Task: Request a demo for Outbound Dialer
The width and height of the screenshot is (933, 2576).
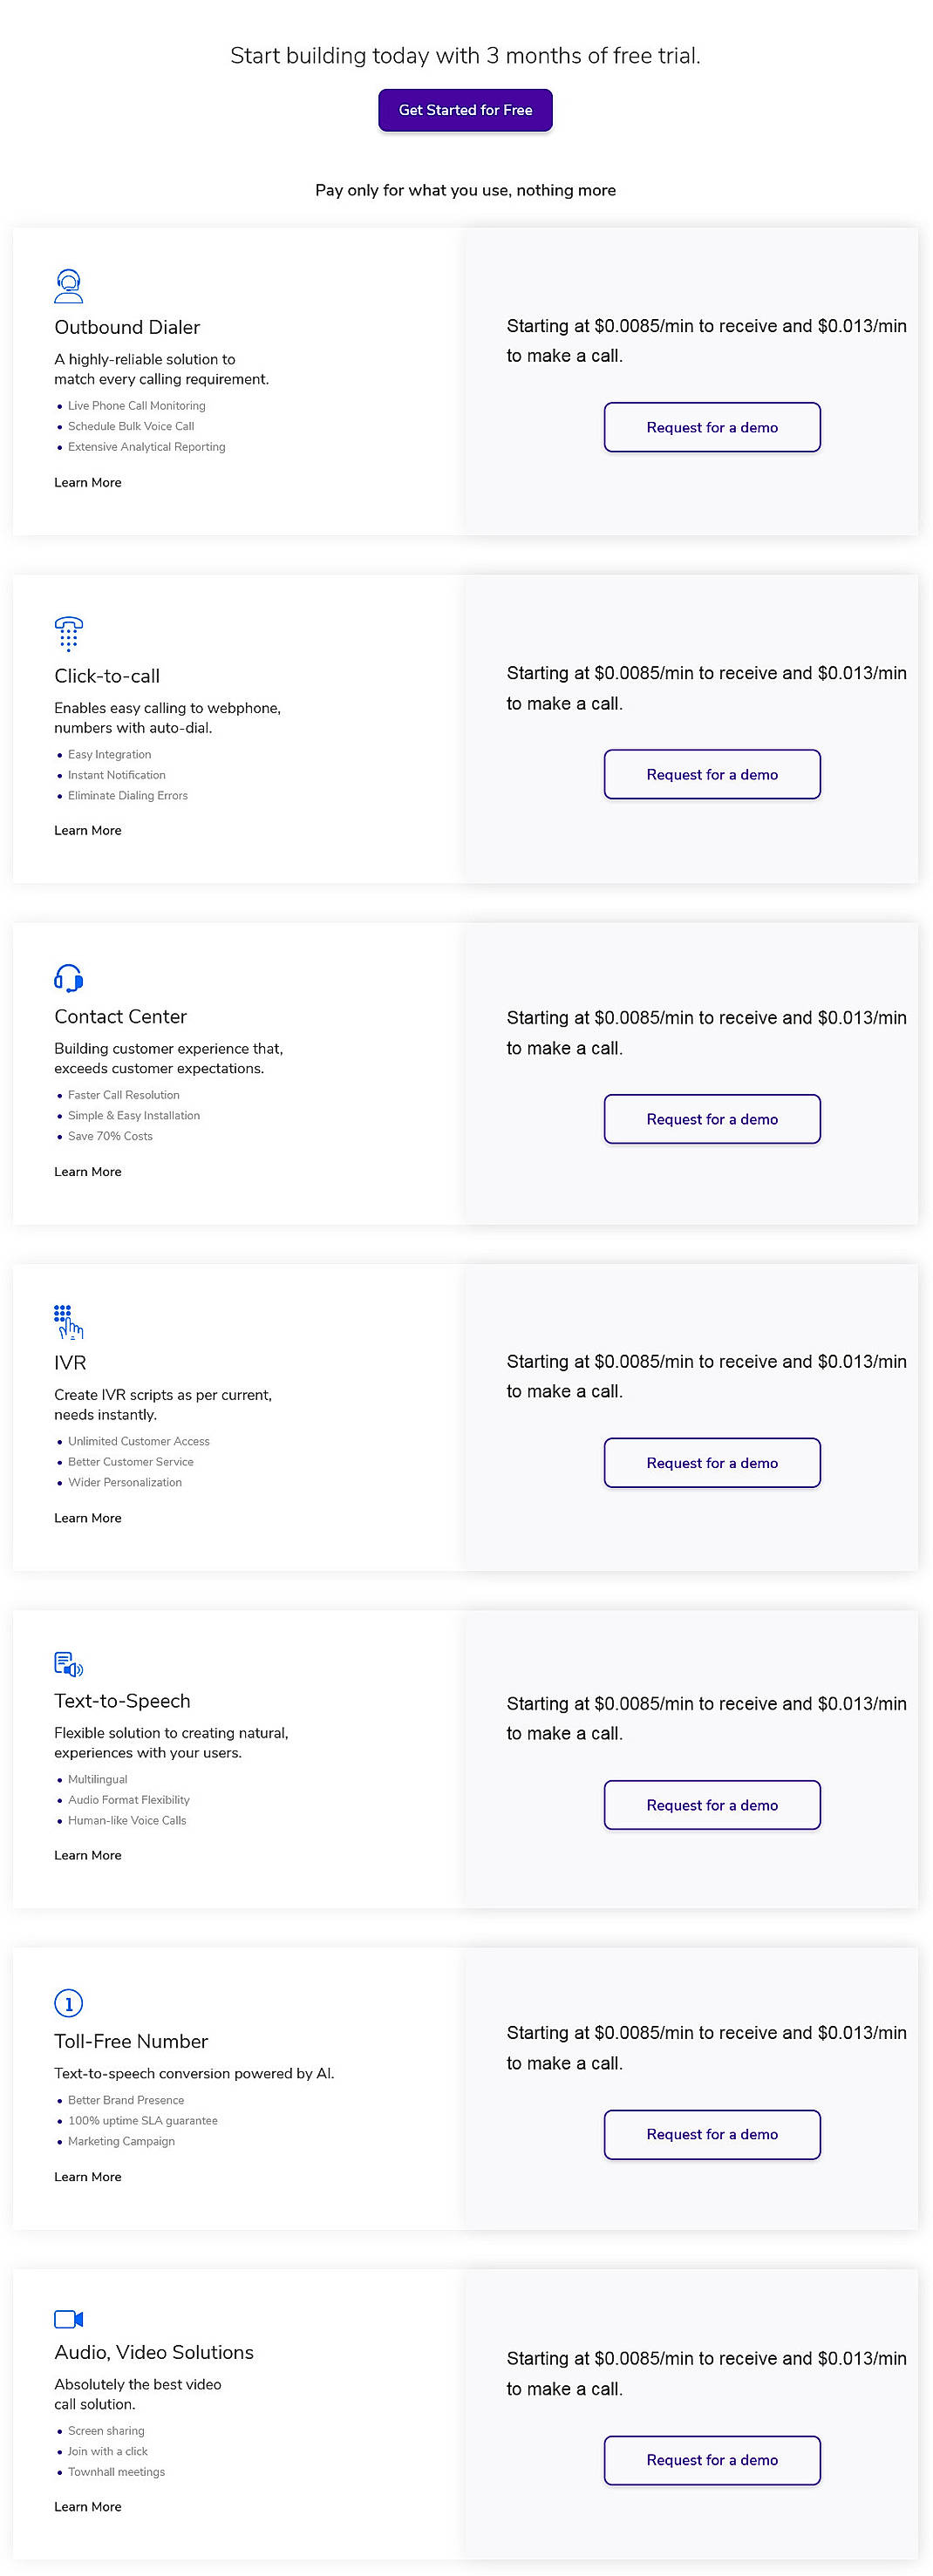Action: [x=712, y=427]
